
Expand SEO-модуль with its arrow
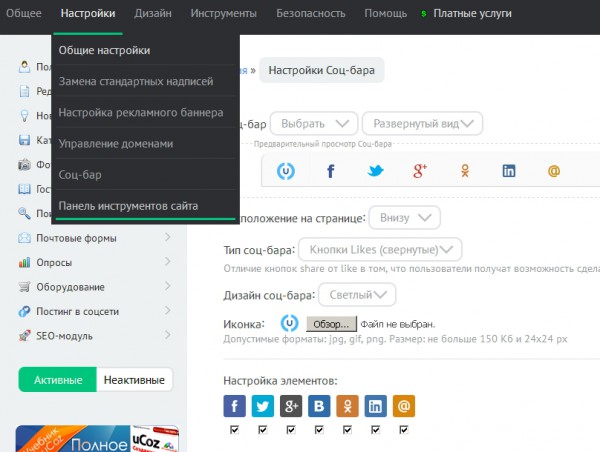pos(168,335)
